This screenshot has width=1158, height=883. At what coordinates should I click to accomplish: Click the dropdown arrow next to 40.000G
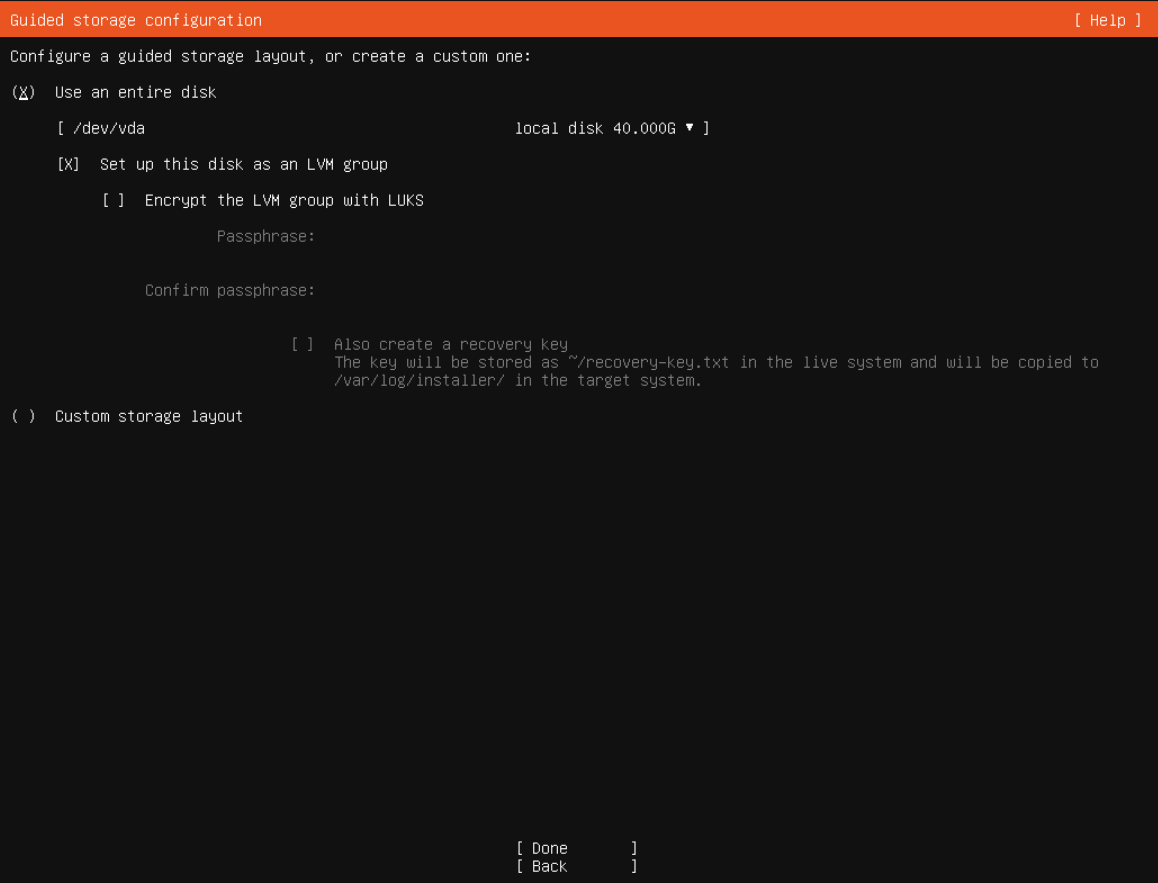click(x=689, y=128)
